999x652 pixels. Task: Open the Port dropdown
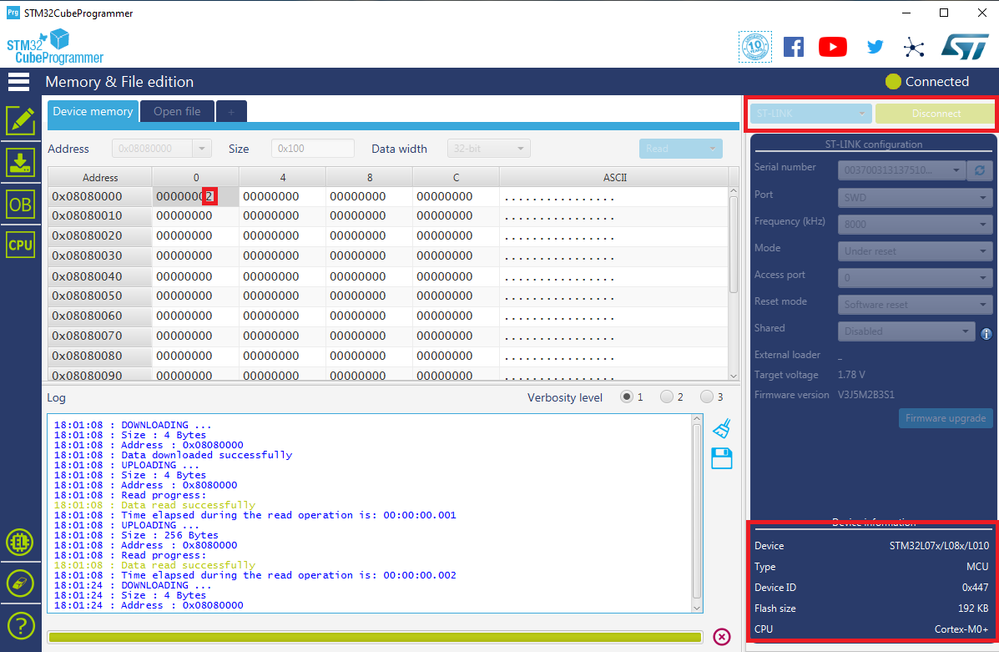915,198
